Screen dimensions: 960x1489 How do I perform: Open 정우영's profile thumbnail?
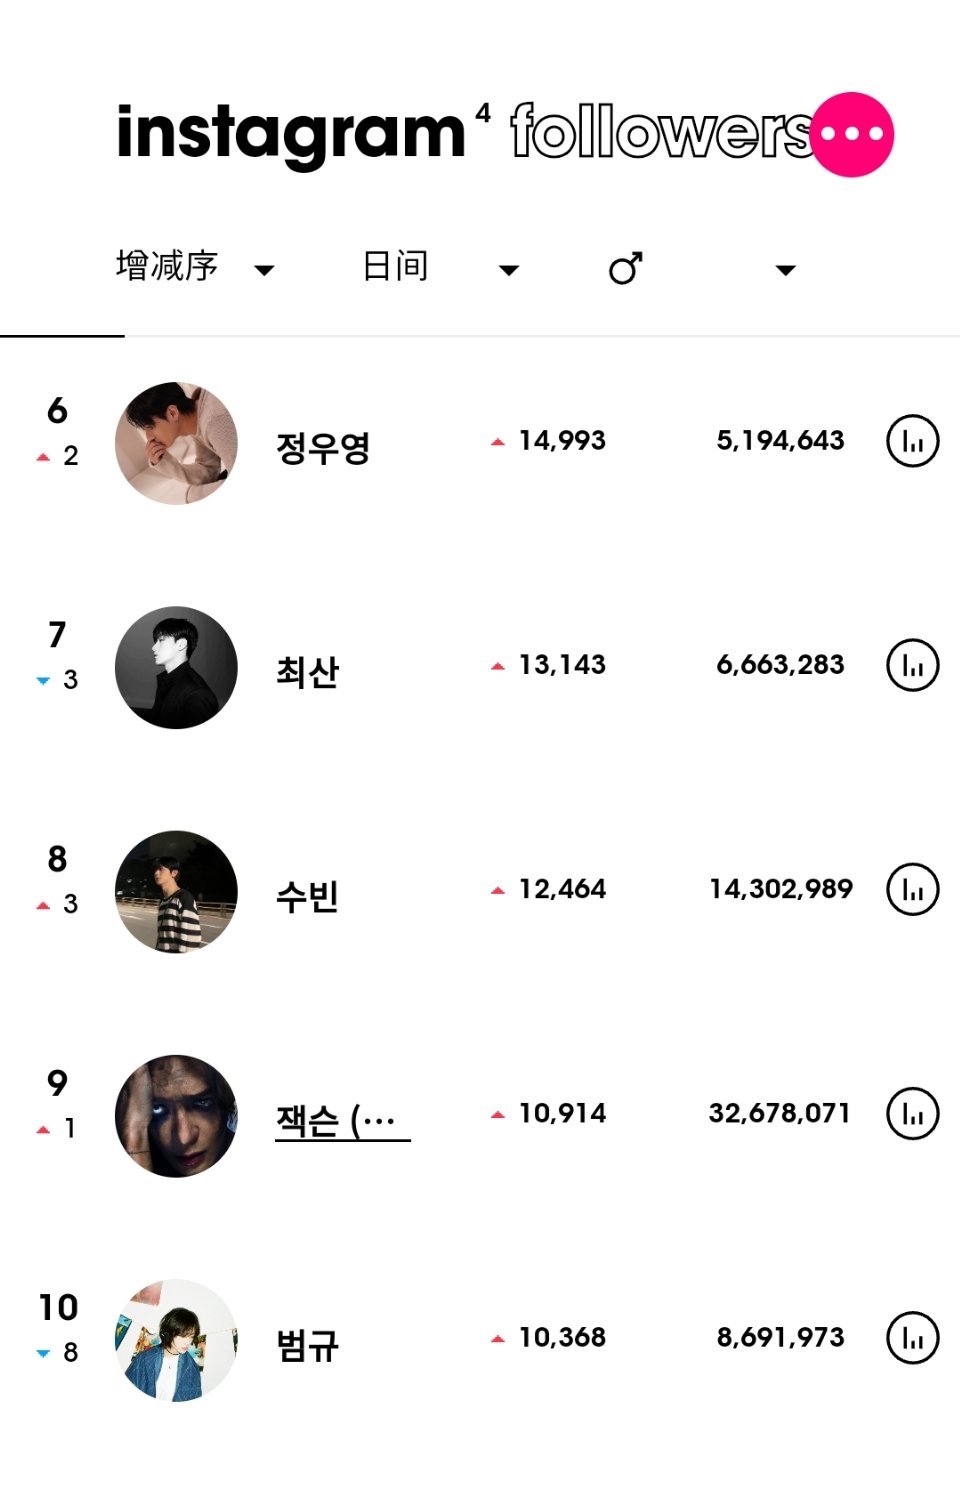pyautogui.click(x=176, y=443)
